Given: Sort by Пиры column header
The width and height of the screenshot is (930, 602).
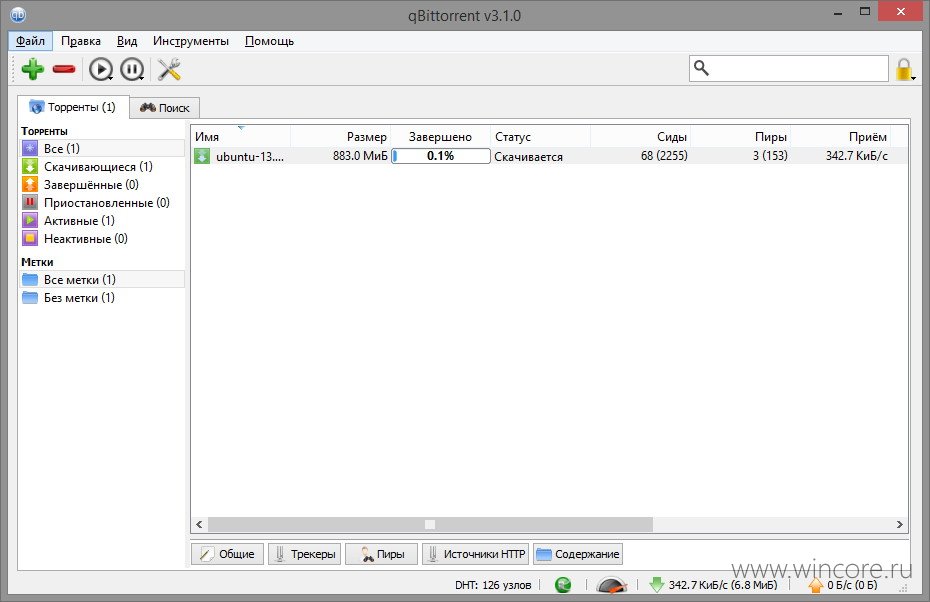Looking at the screenshot, I should coord(740,136).
